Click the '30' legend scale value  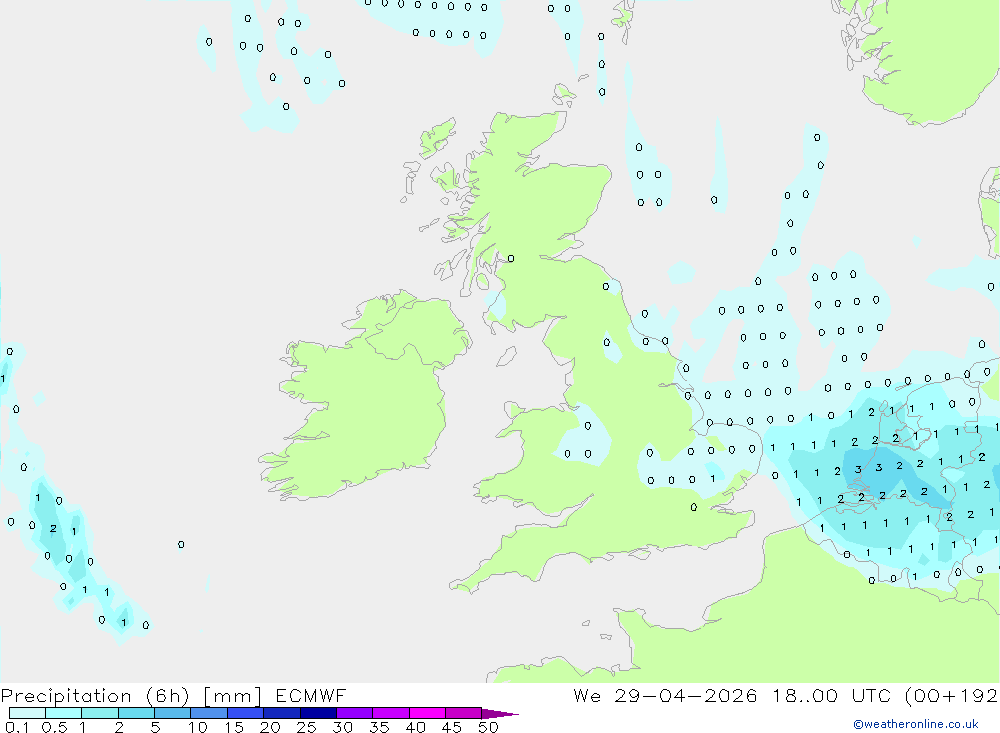[x=342, y=727]
